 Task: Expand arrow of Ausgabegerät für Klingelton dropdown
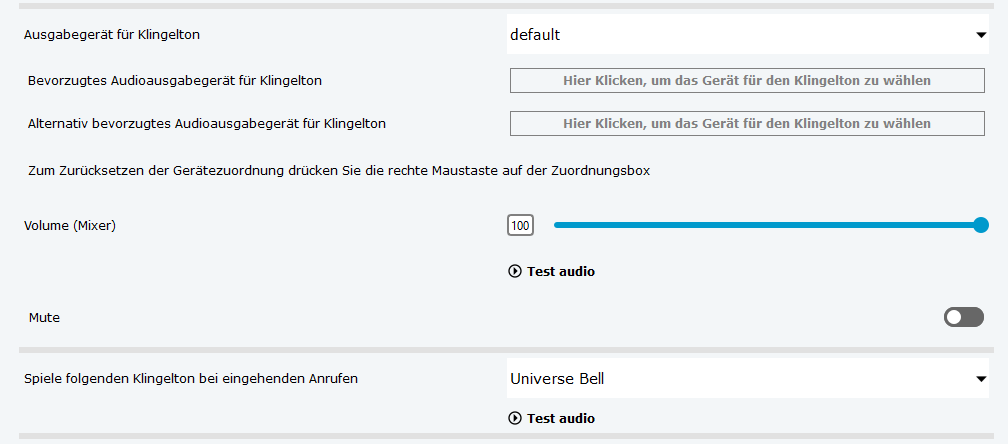click(x=981, y=35)
